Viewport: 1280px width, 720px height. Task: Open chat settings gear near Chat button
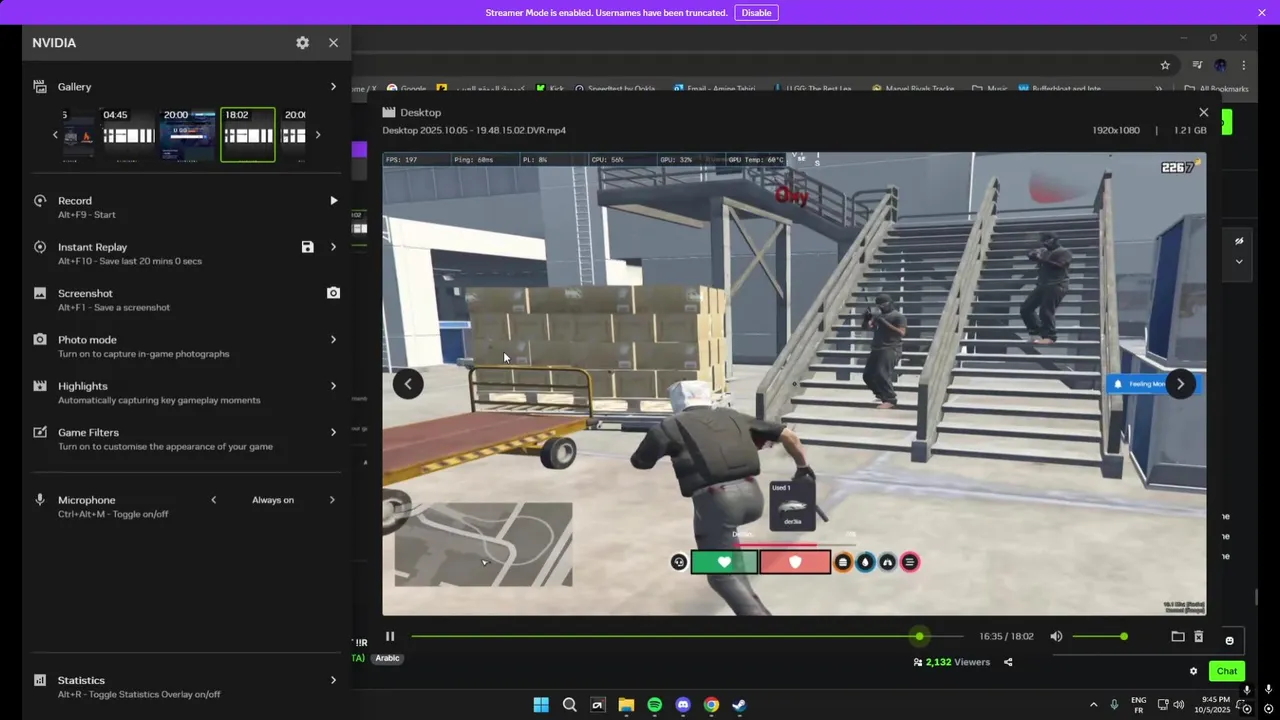point(1193,671)
